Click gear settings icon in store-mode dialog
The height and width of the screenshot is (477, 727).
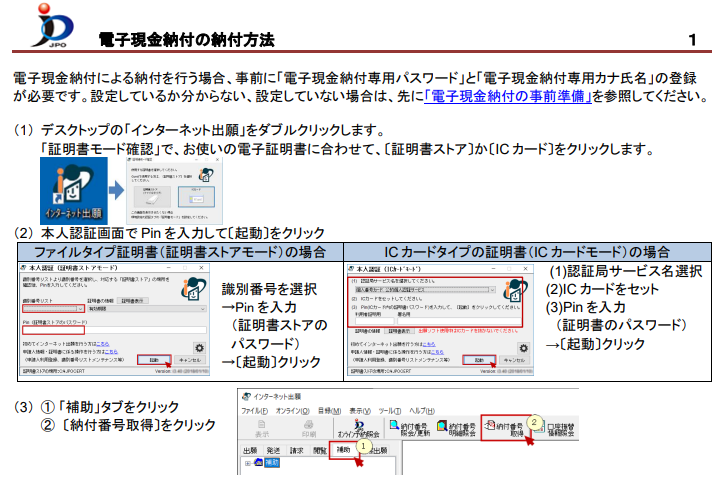point(199,348)
